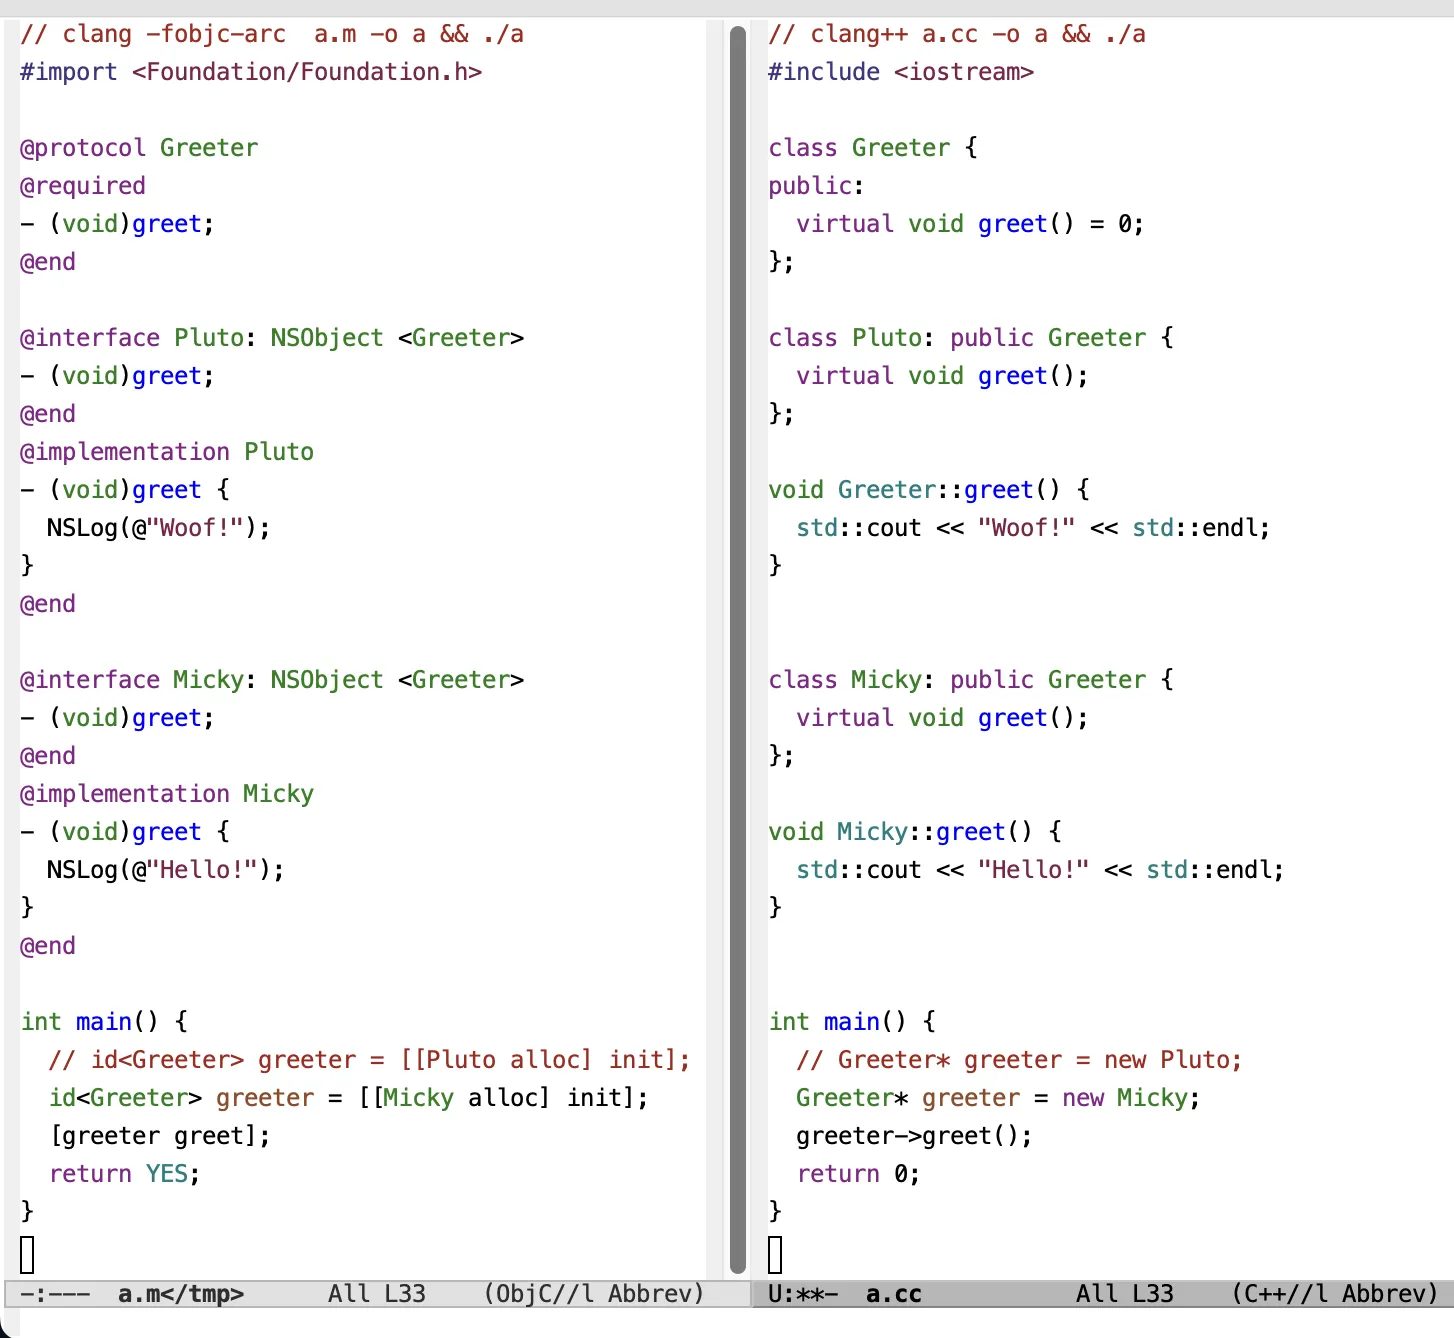This screenshot has width=1454, height=1338.
Task: Click the '// clang -fobjc-arc' comment line
Action: (272, 34)
